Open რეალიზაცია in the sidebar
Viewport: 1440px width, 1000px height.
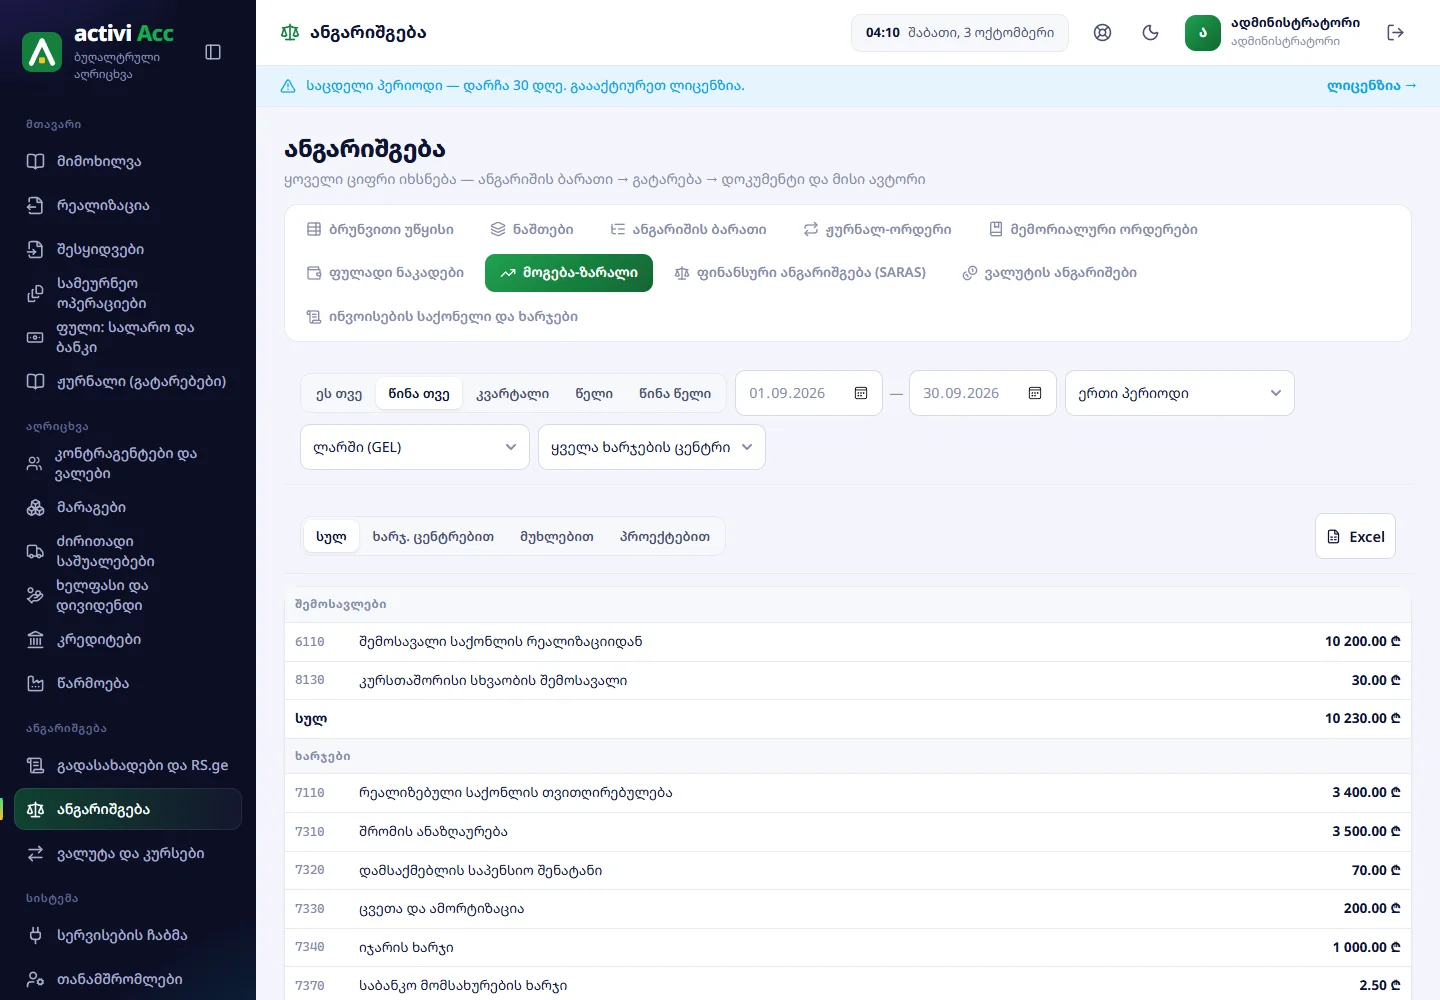(x=128, y=205)
